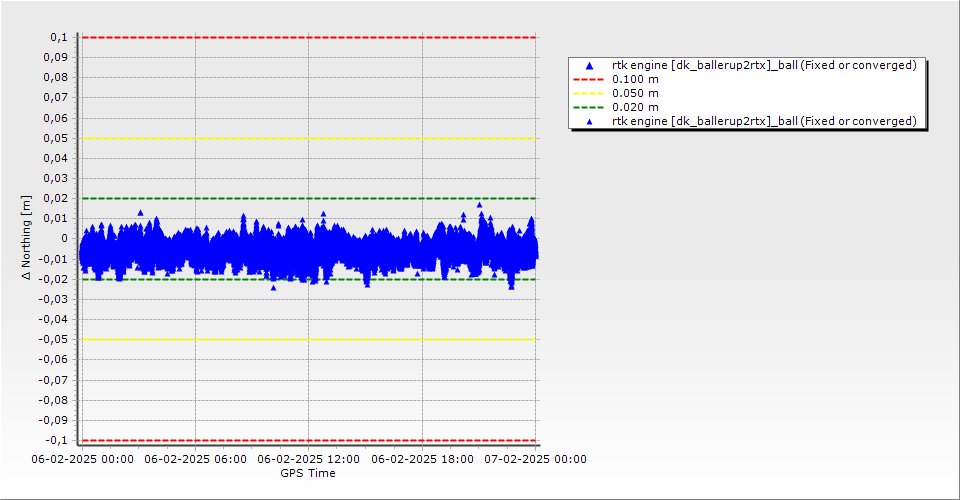Click the lower red dashed threshold line in plot
The width and height of the screenshot is (960, 500).
(300, 440)
